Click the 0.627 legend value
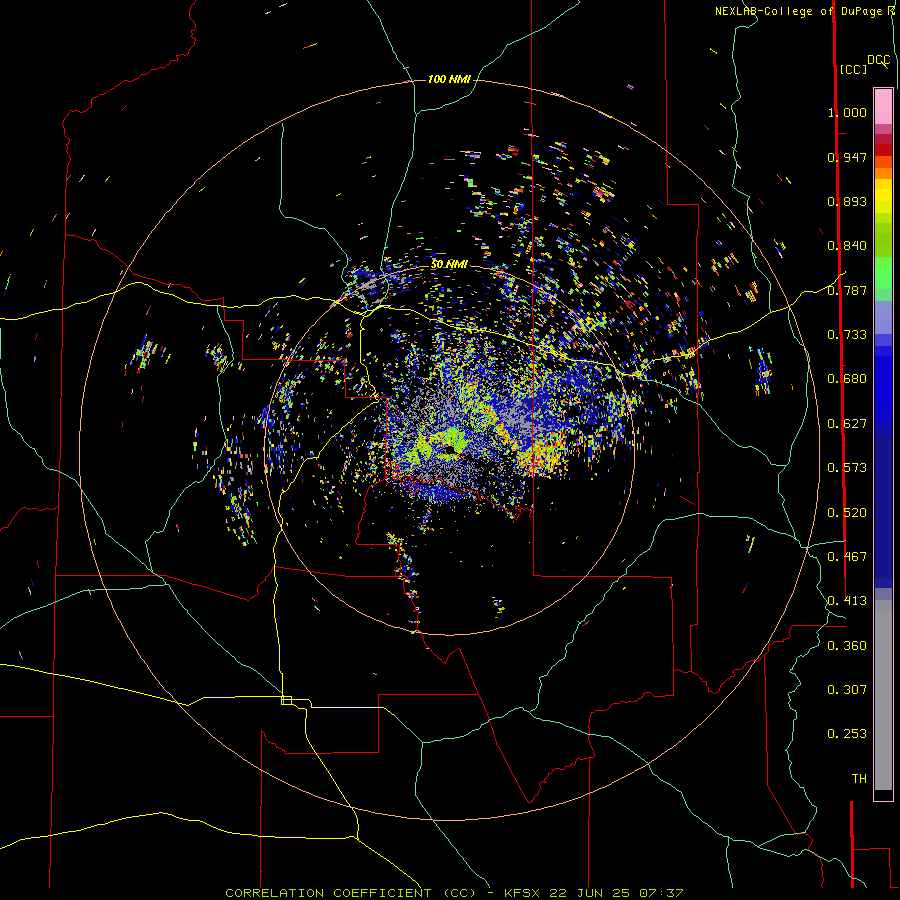The image size is (900, 900). pyautogui.click(x=847, y=424)
